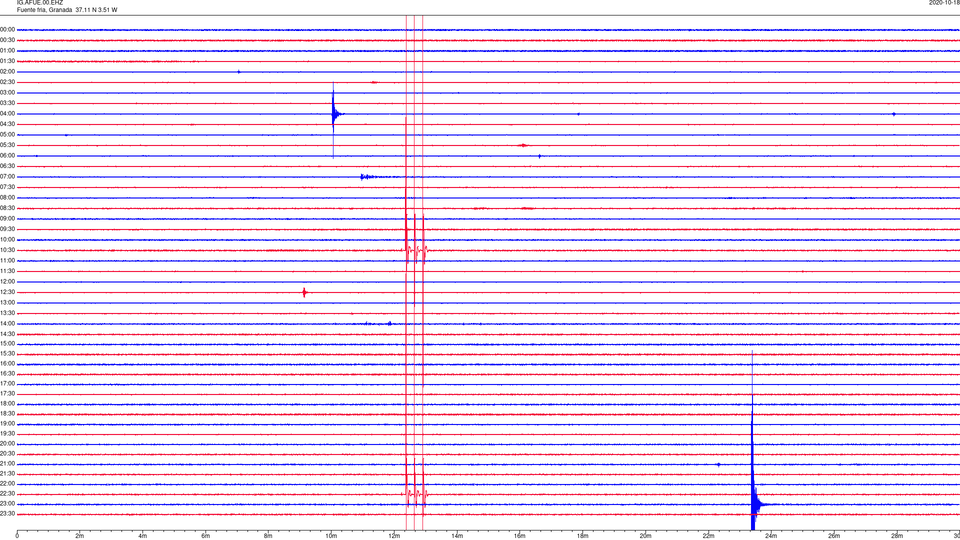Image resolution: width=960 pixels, height=540 pixels.
Task: Click the 26m tick on the minutes axis
Action: tap(834, 536)
